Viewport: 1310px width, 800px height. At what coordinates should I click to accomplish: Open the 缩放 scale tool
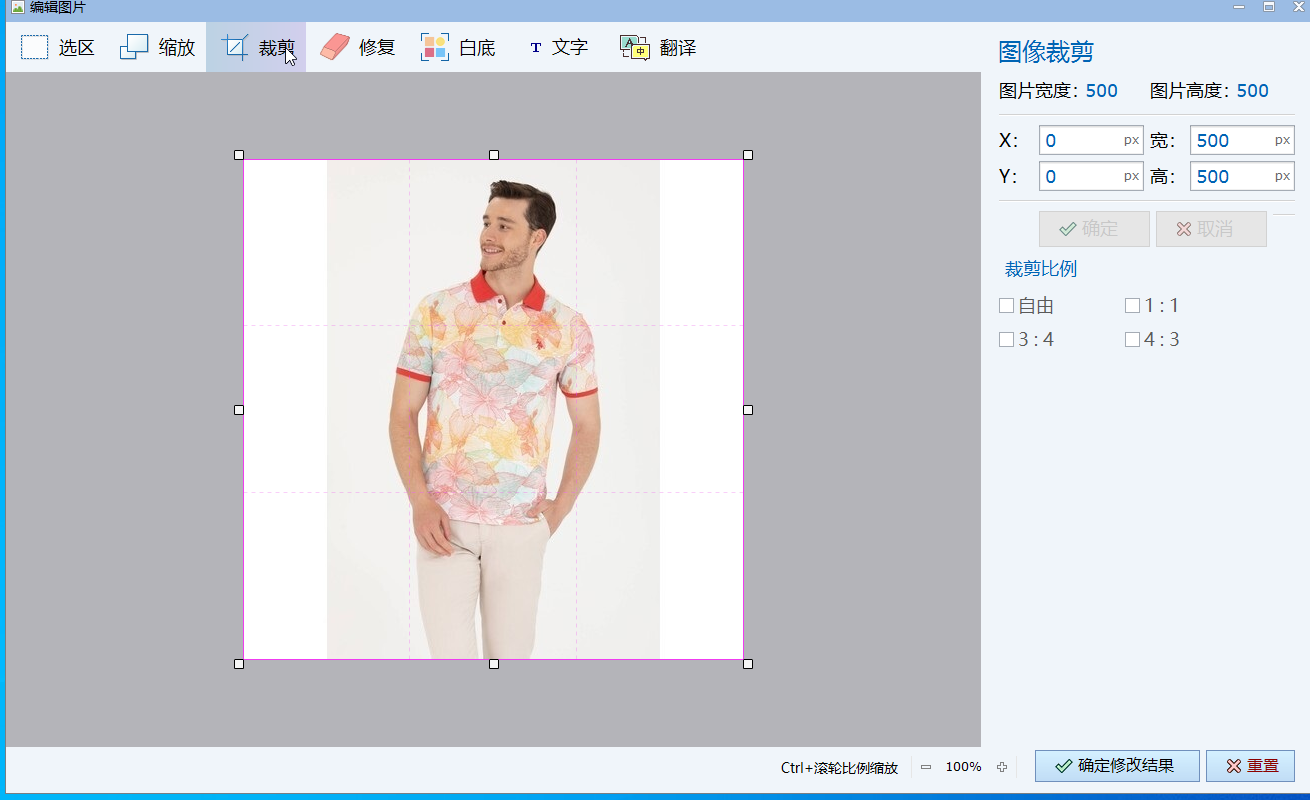click(x=157, y=46)
